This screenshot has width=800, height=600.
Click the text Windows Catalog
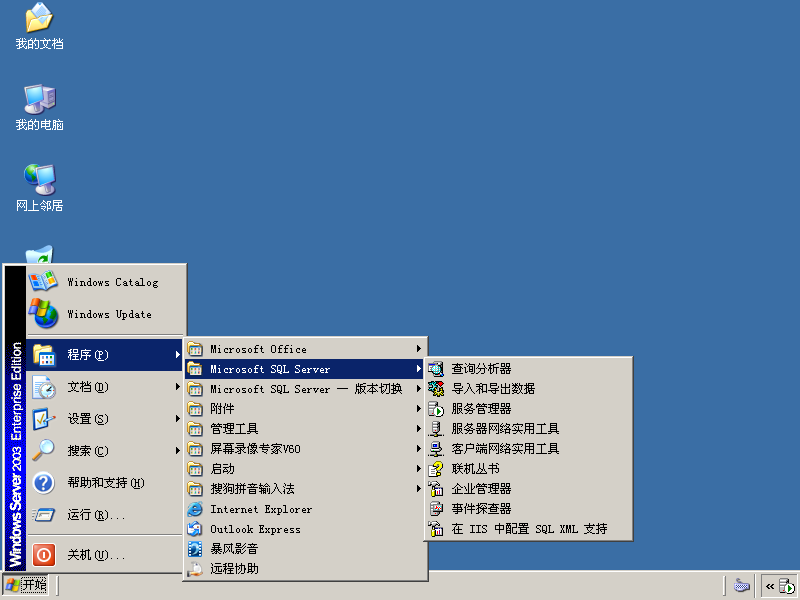pos(113,282)
